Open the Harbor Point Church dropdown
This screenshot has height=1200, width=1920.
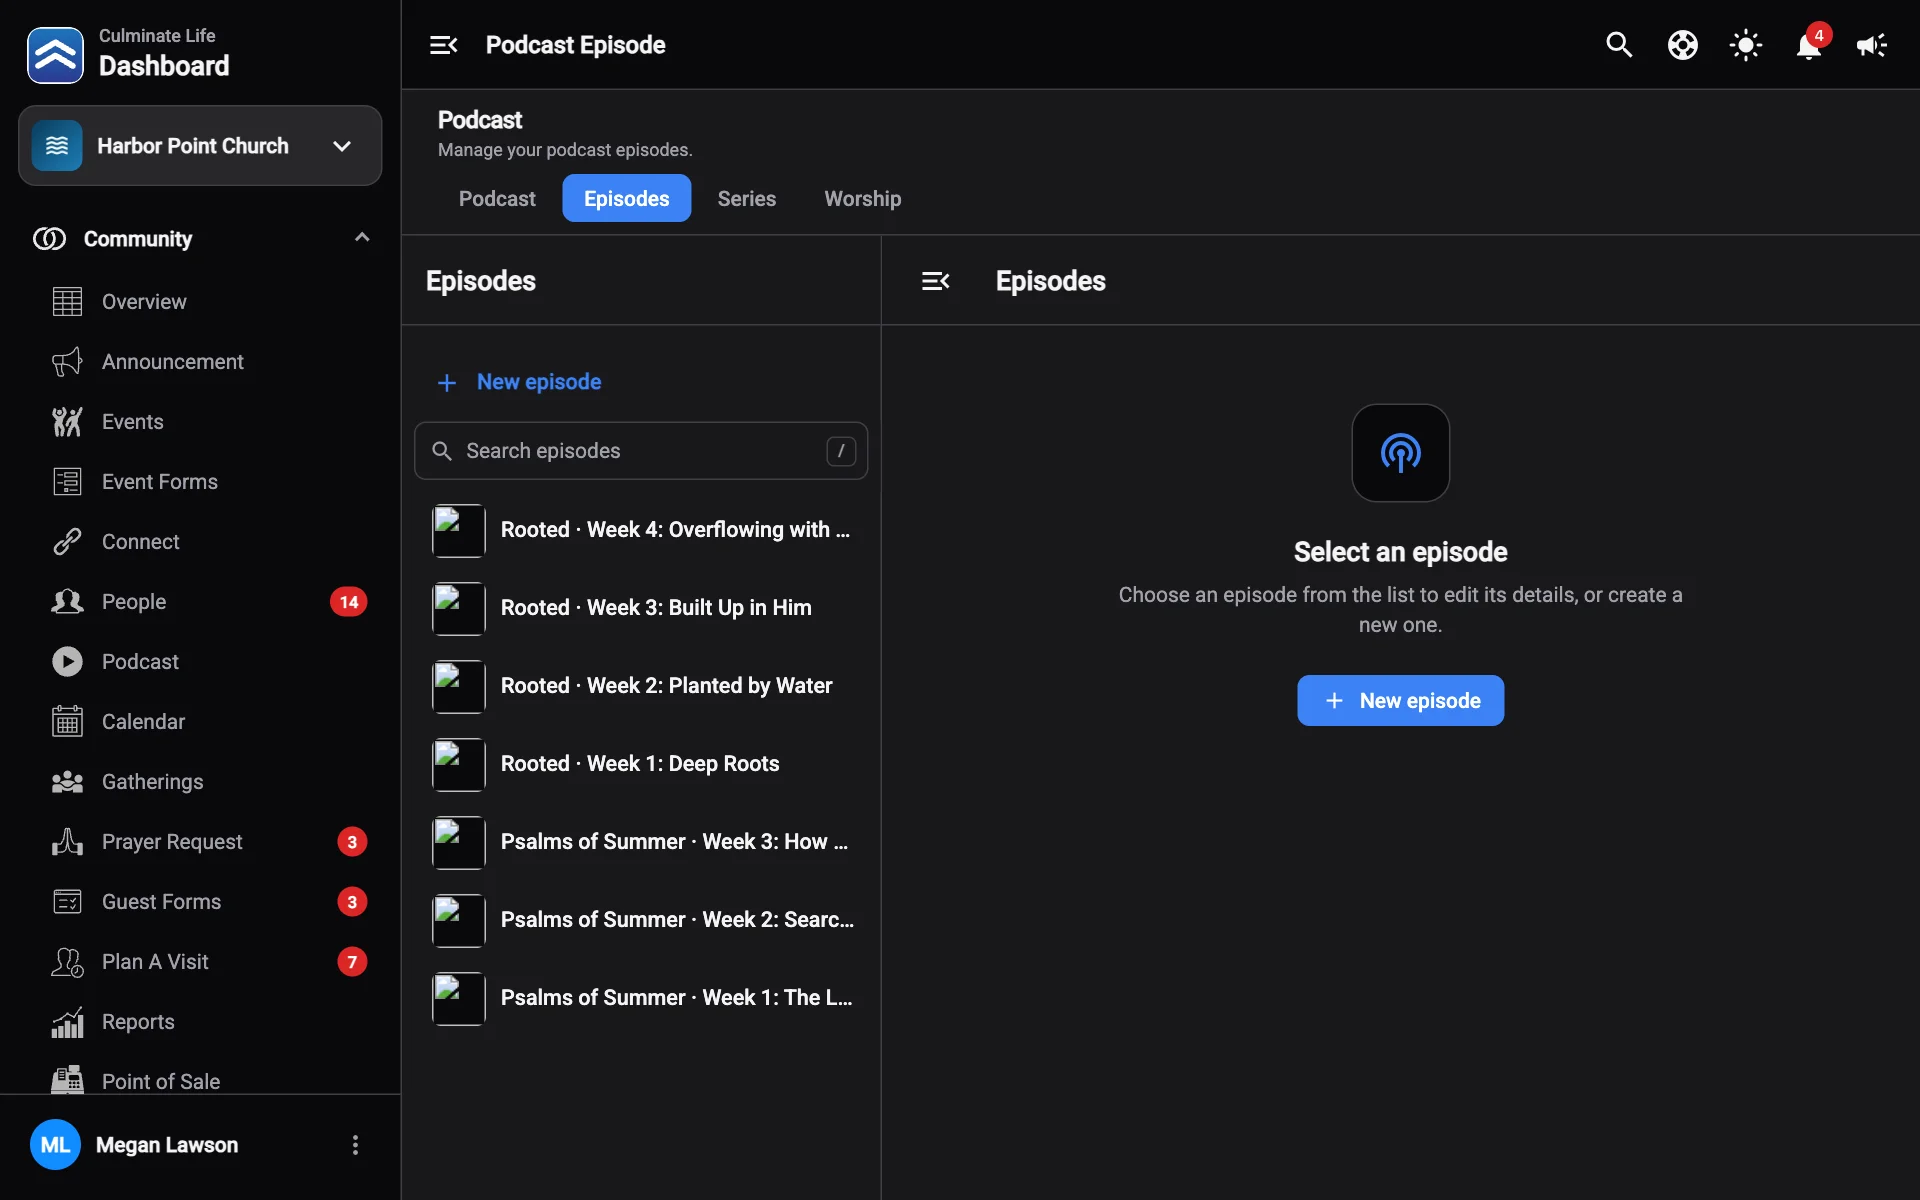click(x=200, y=146)
